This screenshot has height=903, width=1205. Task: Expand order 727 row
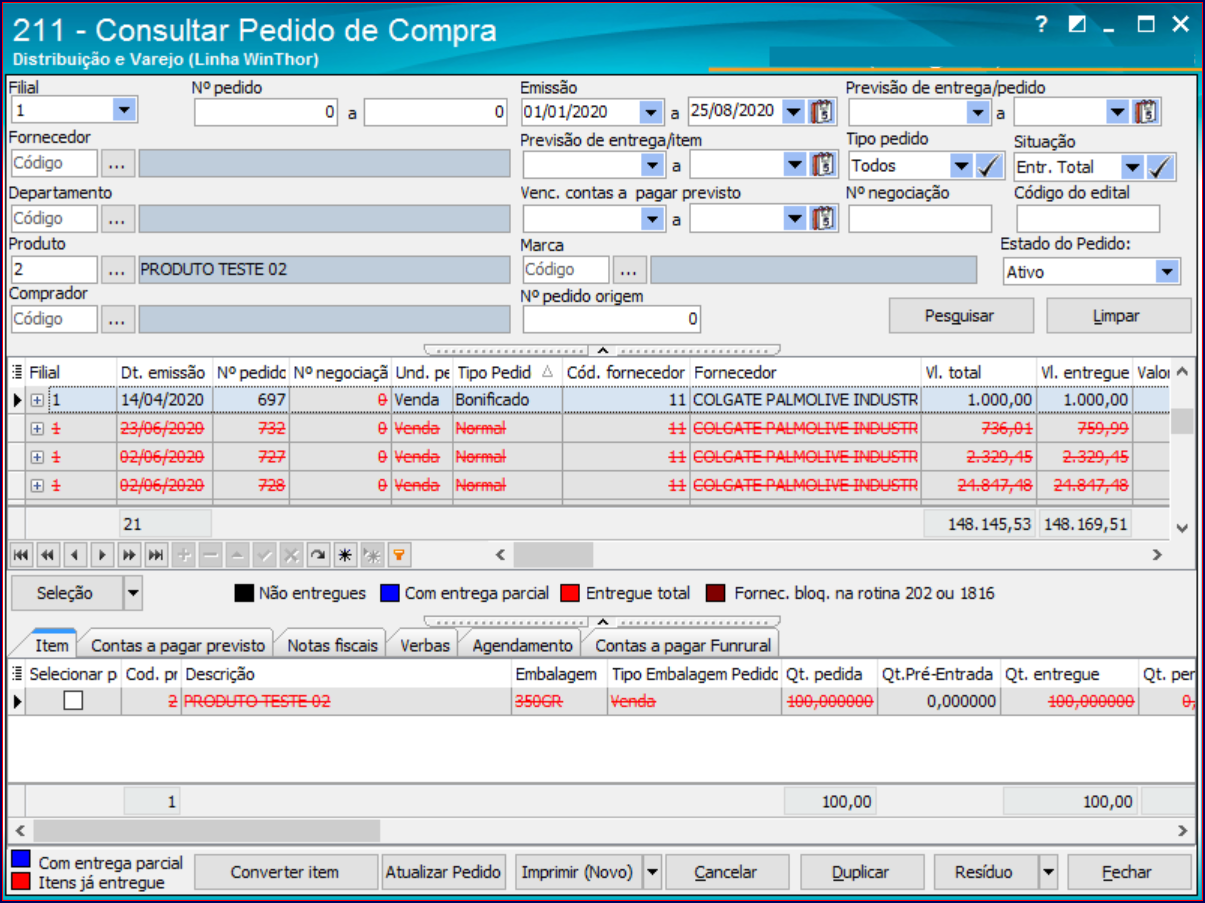tap(37, 457)
